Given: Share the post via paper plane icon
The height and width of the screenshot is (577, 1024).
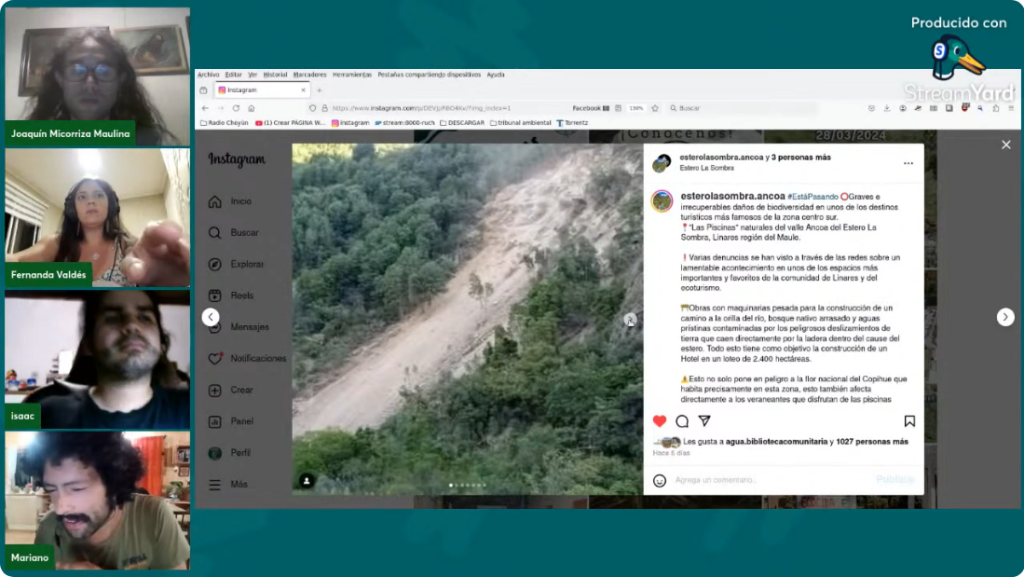Looking at the screenshot, I should click(704, 421).
